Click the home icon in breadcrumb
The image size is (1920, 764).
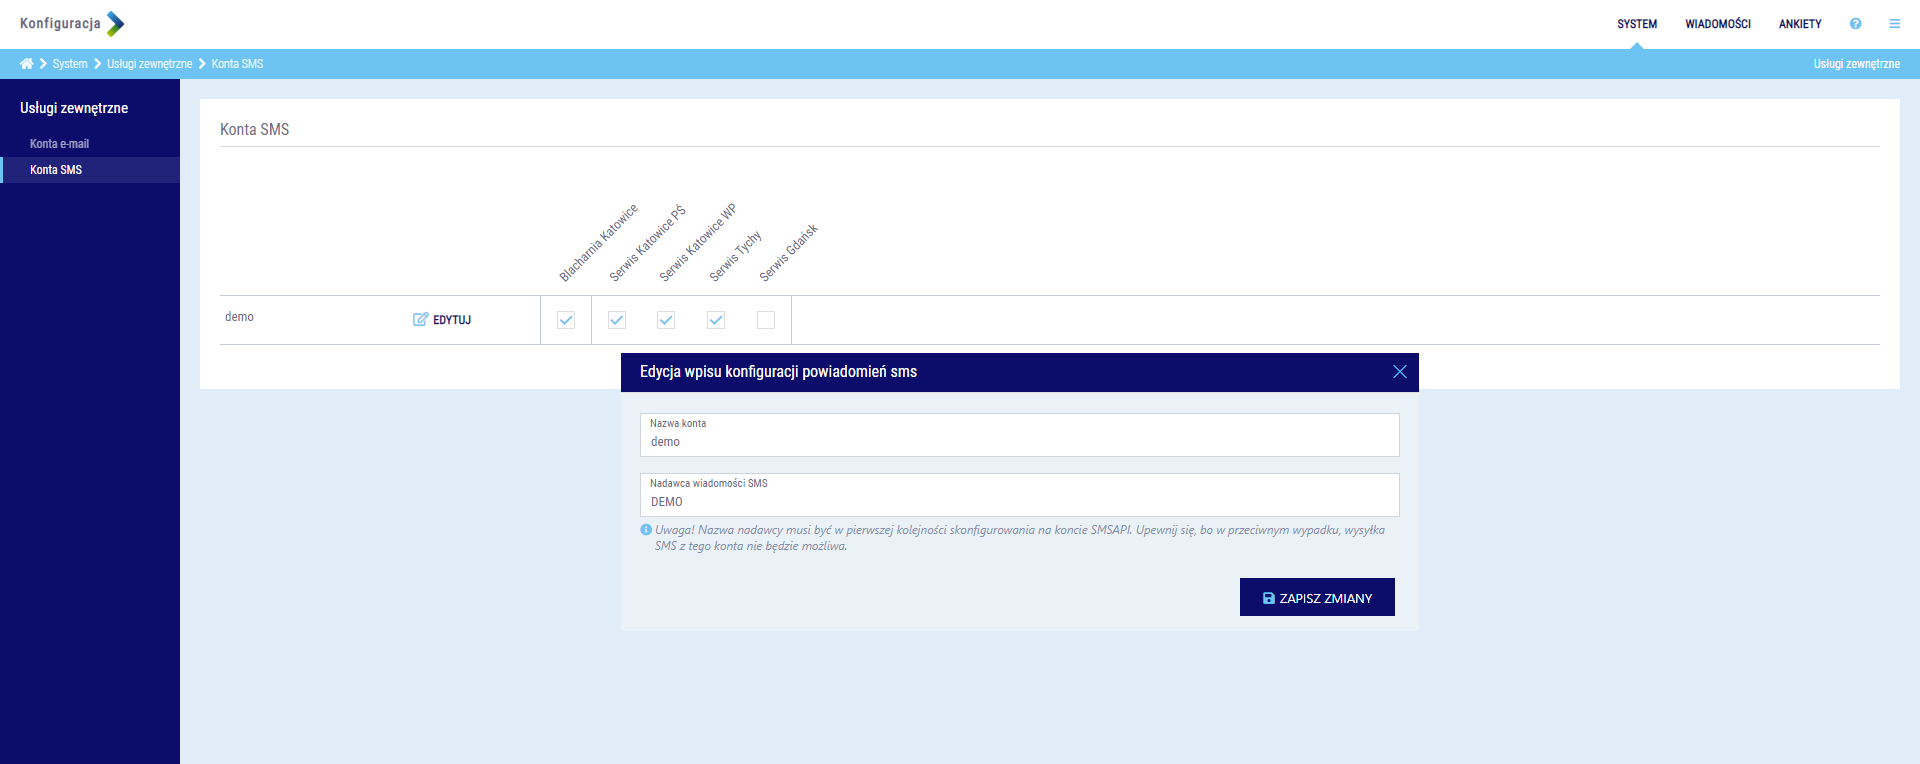pyautogui.click(x=26, y=64)
